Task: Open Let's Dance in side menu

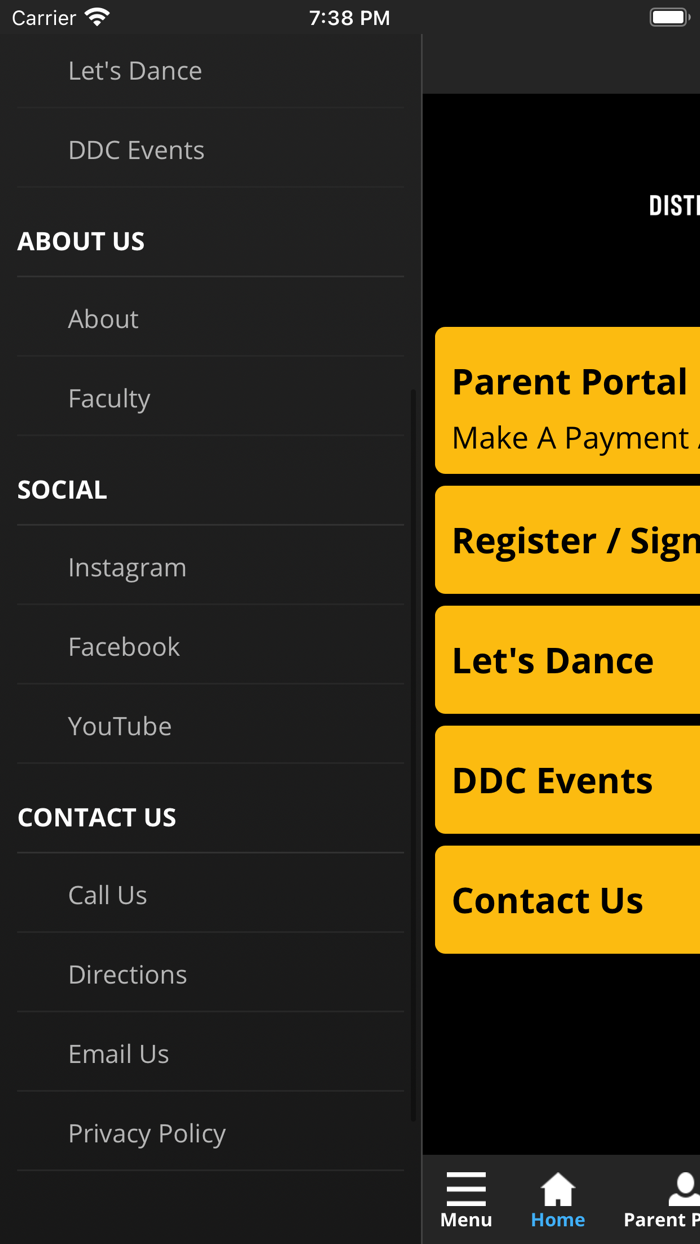Action: (135, 71)
